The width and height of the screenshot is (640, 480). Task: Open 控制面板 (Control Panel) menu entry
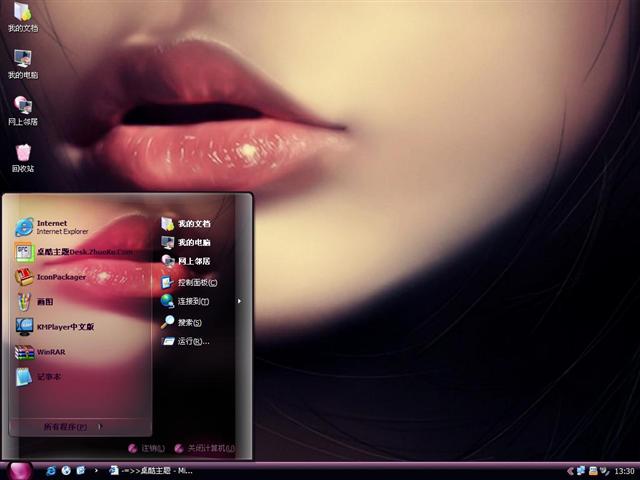pos(196,282)
